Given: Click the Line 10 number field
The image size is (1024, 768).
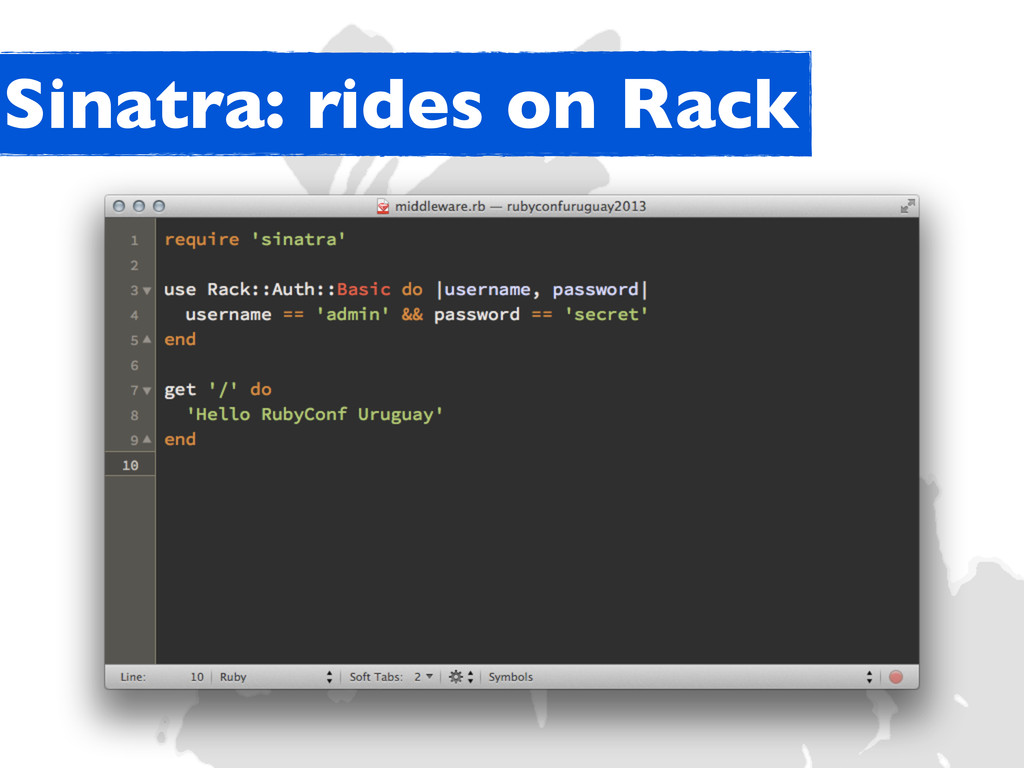Looking at the screenshot, I should (197, 677).
